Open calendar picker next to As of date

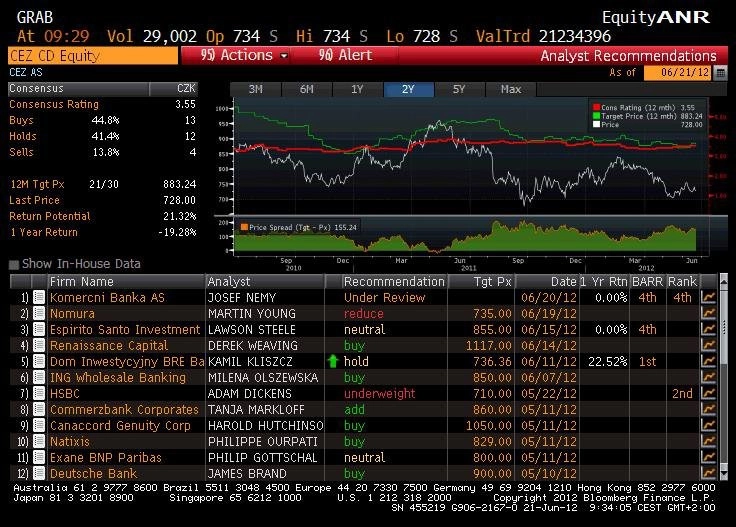click(x=721, y=73)
